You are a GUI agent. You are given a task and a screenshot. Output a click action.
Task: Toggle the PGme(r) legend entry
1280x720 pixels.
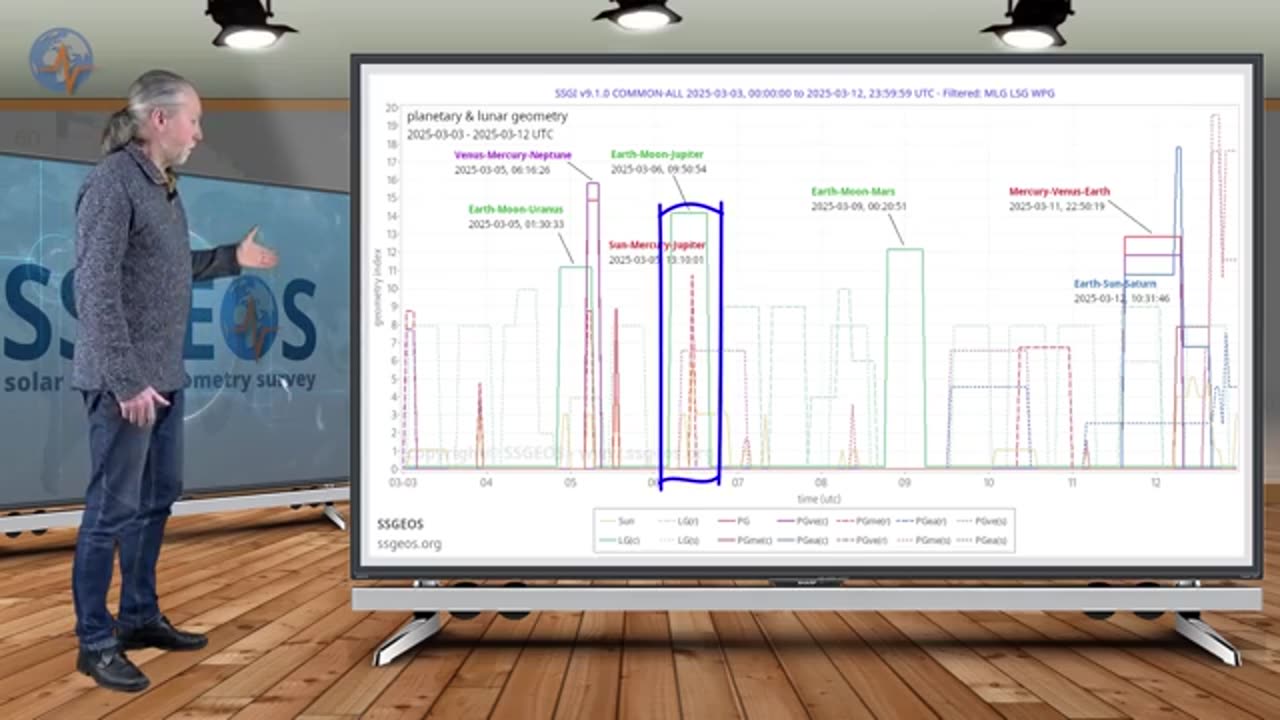tap(862, 521)
